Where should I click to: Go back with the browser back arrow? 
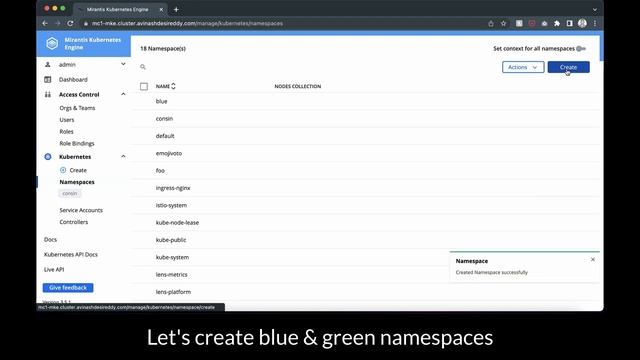click(45, 24)
